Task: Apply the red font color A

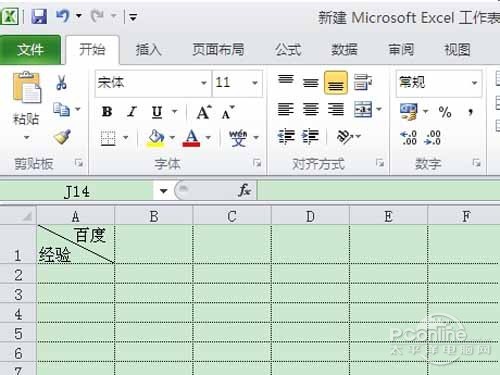Action: coord(191,138)
